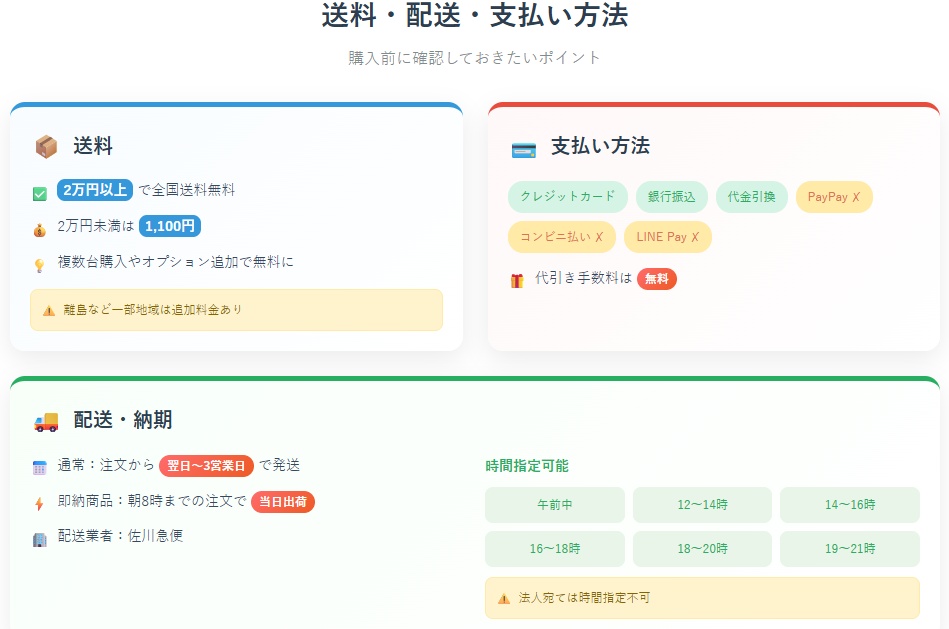Click the 送料 card heading
Image resolution: width=949 pixels, height=629 pixels.
[93, 147]
